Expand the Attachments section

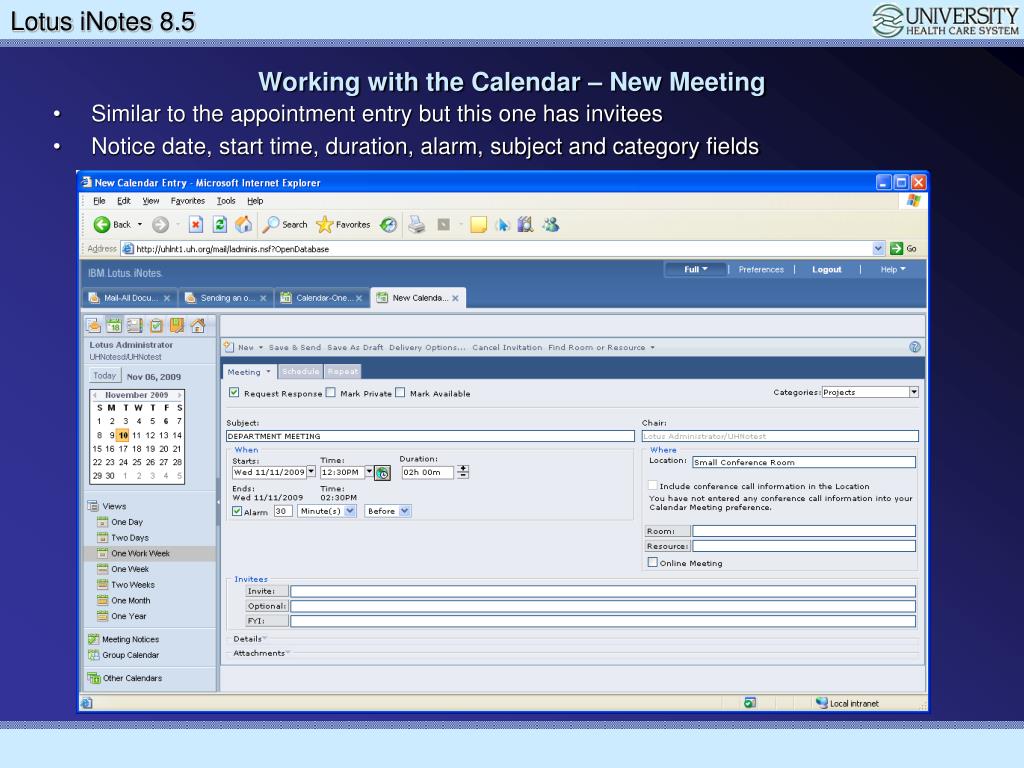(260, 653)
